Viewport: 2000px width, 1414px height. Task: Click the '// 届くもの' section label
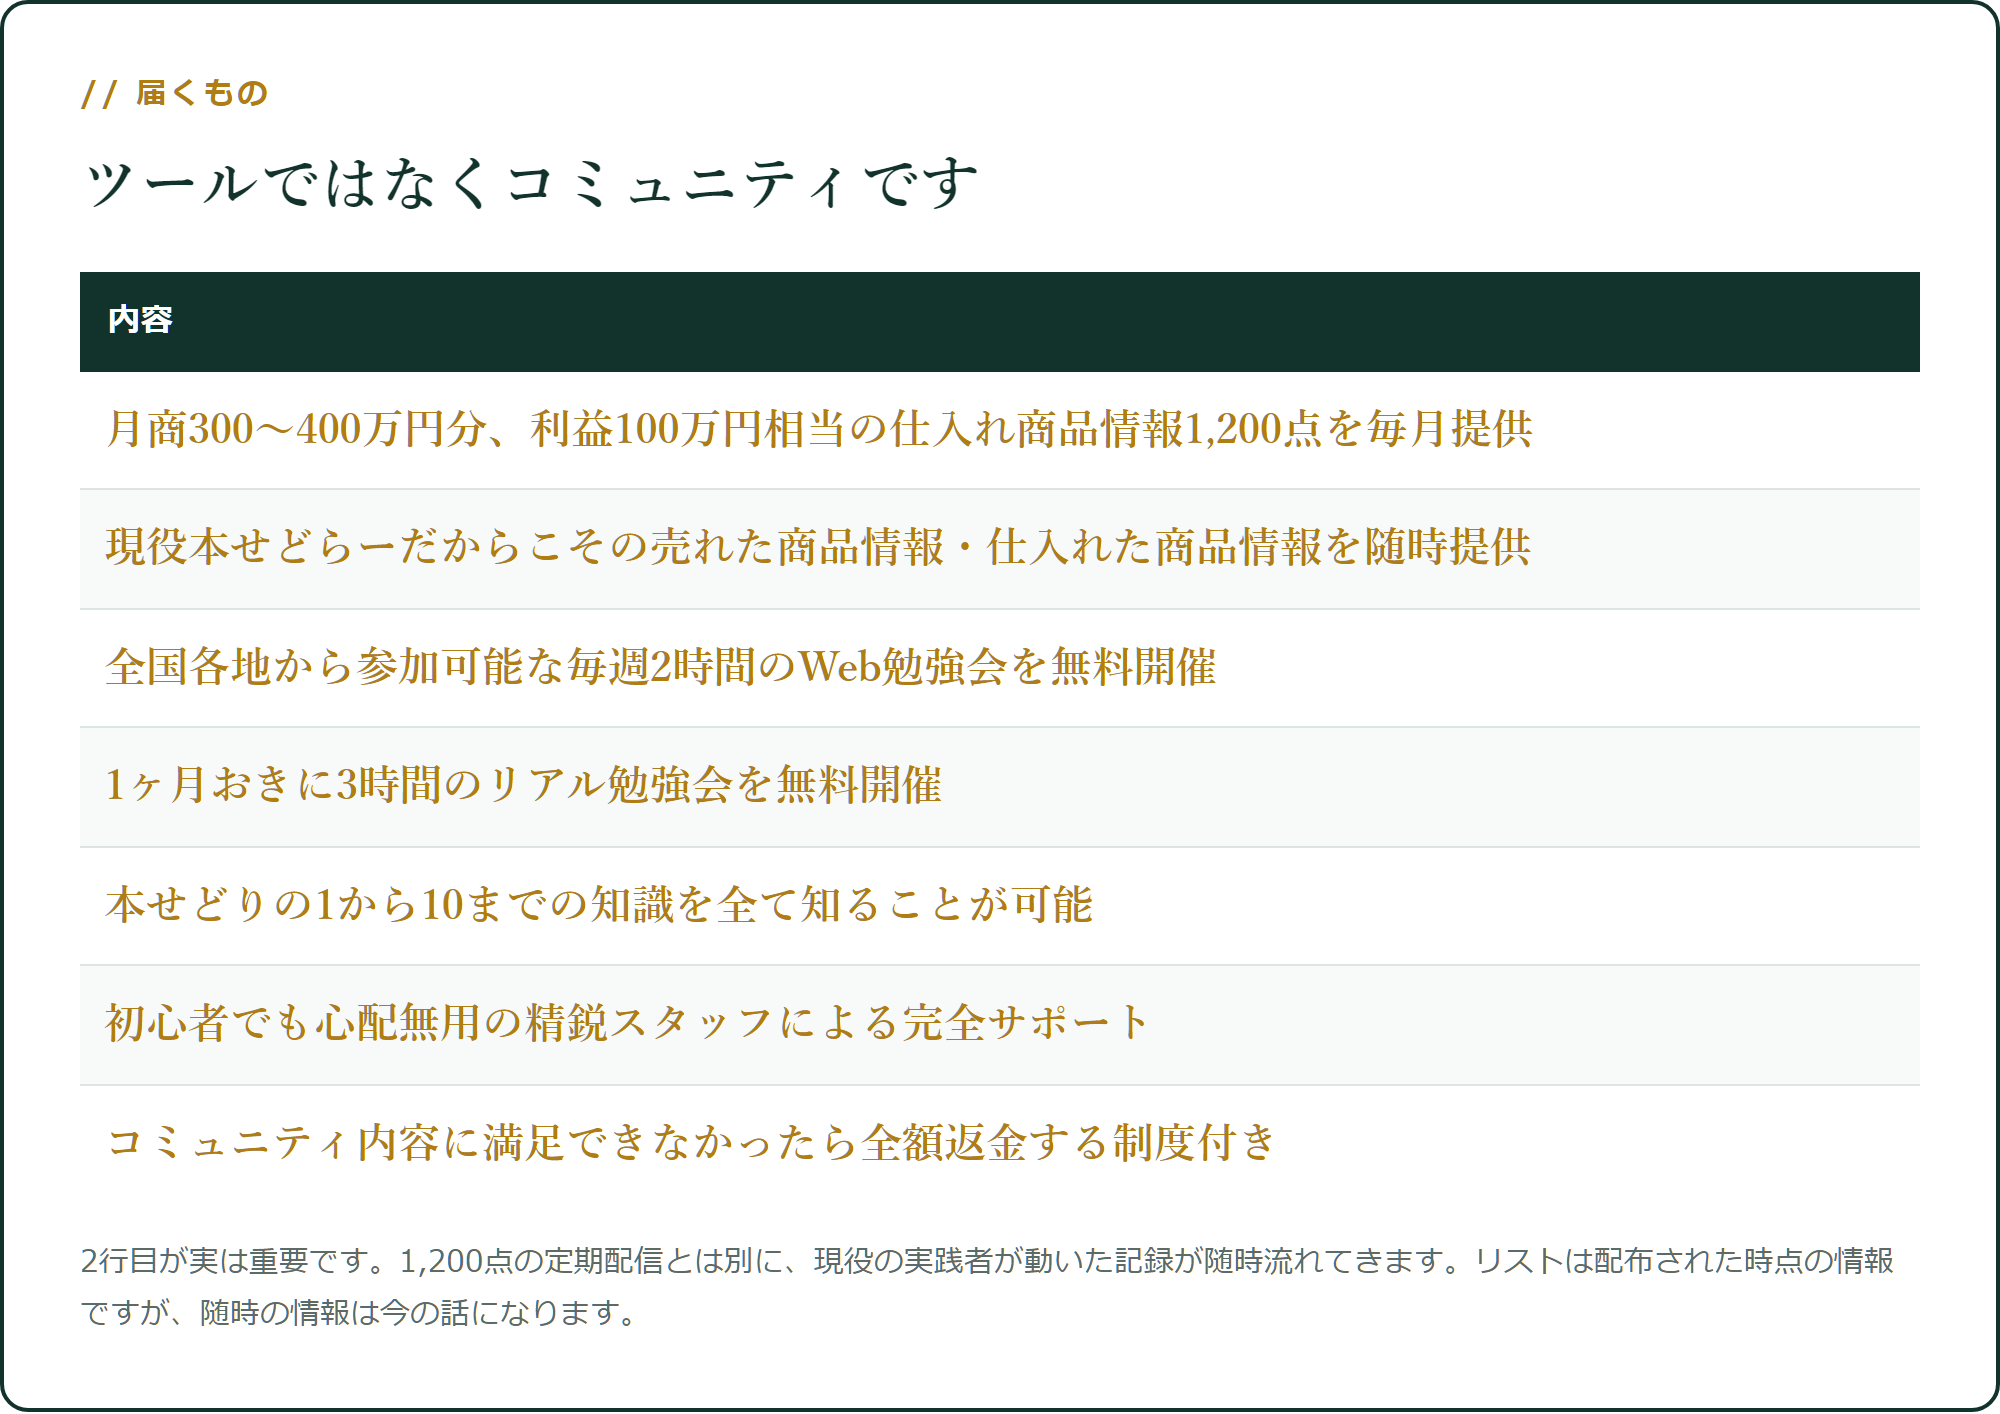click(175, 93)
